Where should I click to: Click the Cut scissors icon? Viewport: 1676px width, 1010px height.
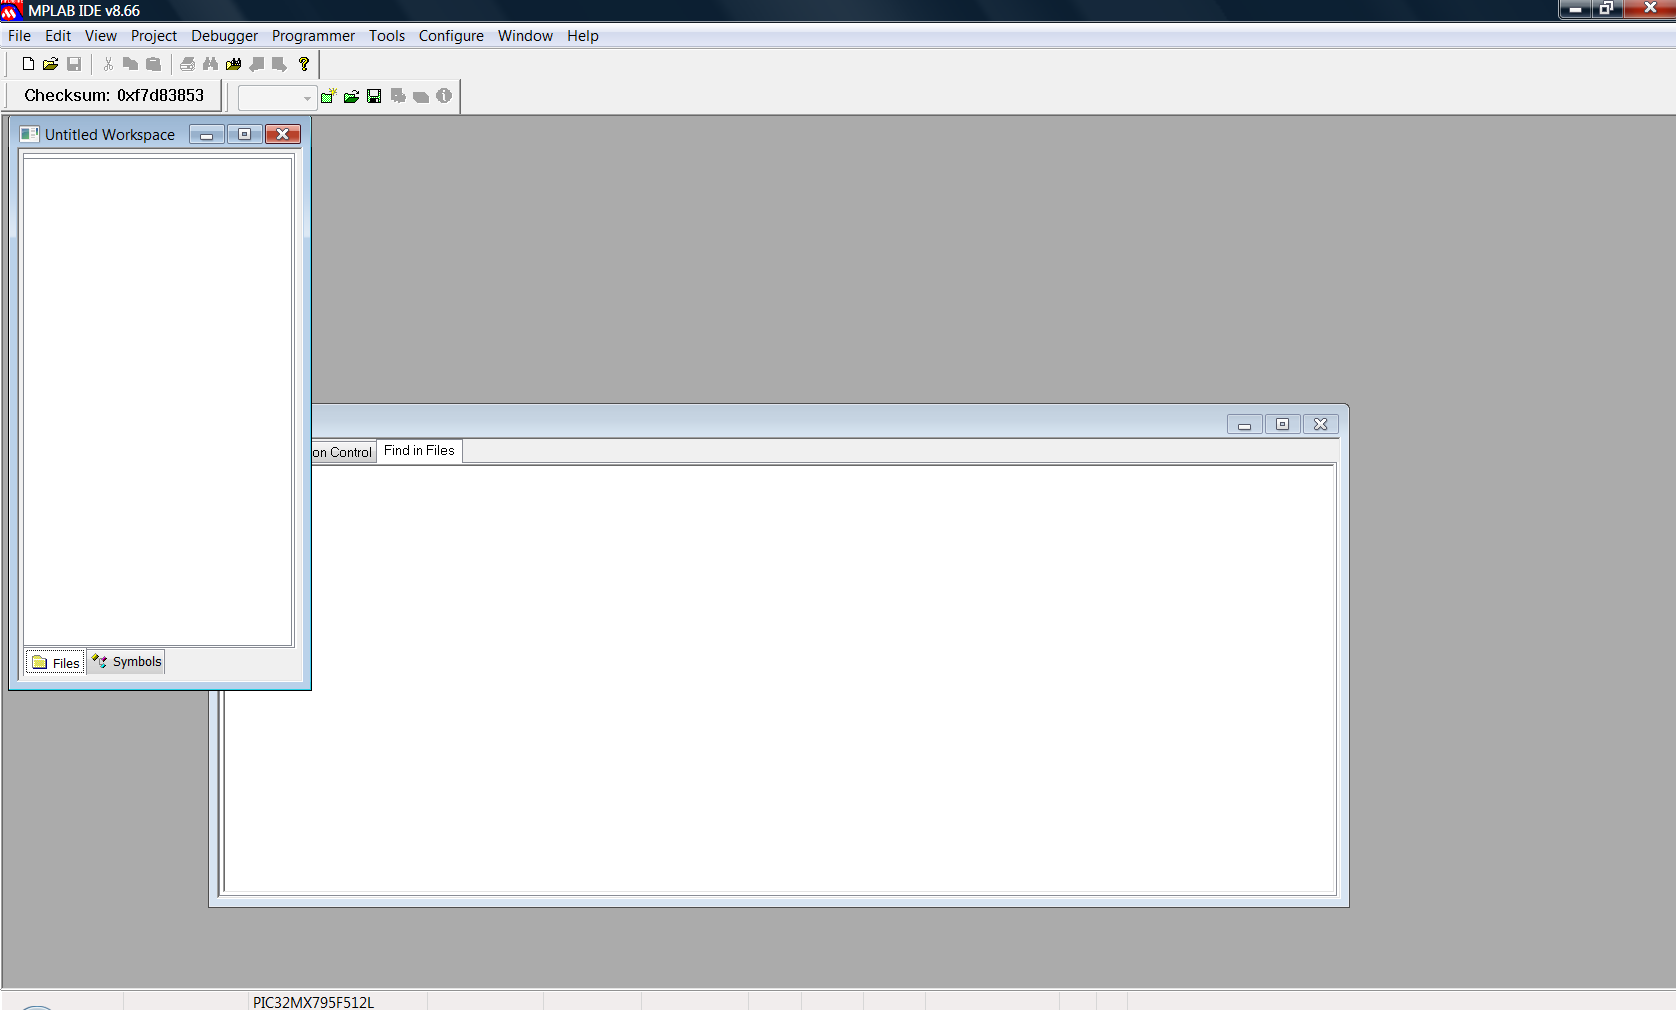point(108,64)
